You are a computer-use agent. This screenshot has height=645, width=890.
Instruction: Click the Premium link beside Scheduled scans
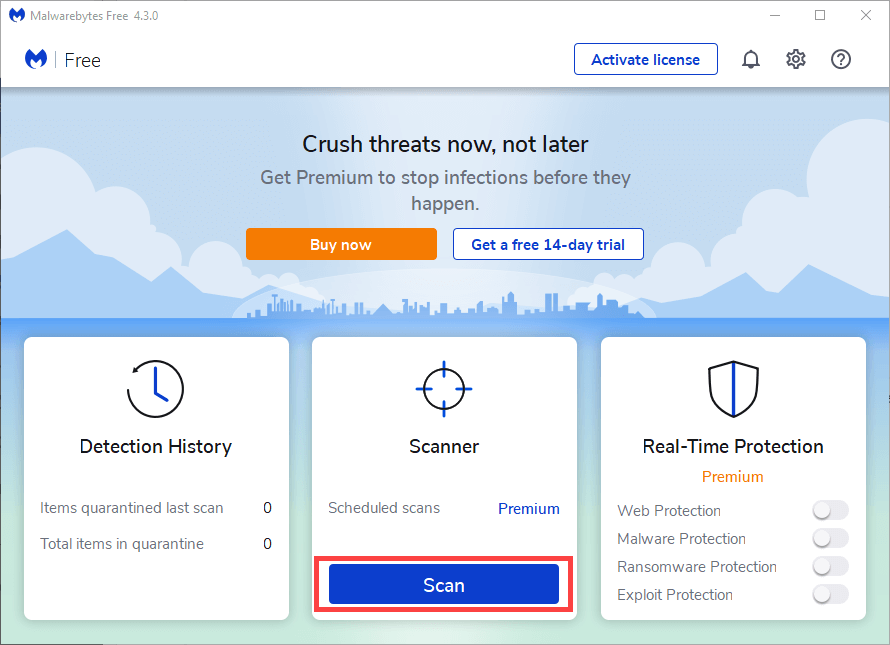click(529, 508)
